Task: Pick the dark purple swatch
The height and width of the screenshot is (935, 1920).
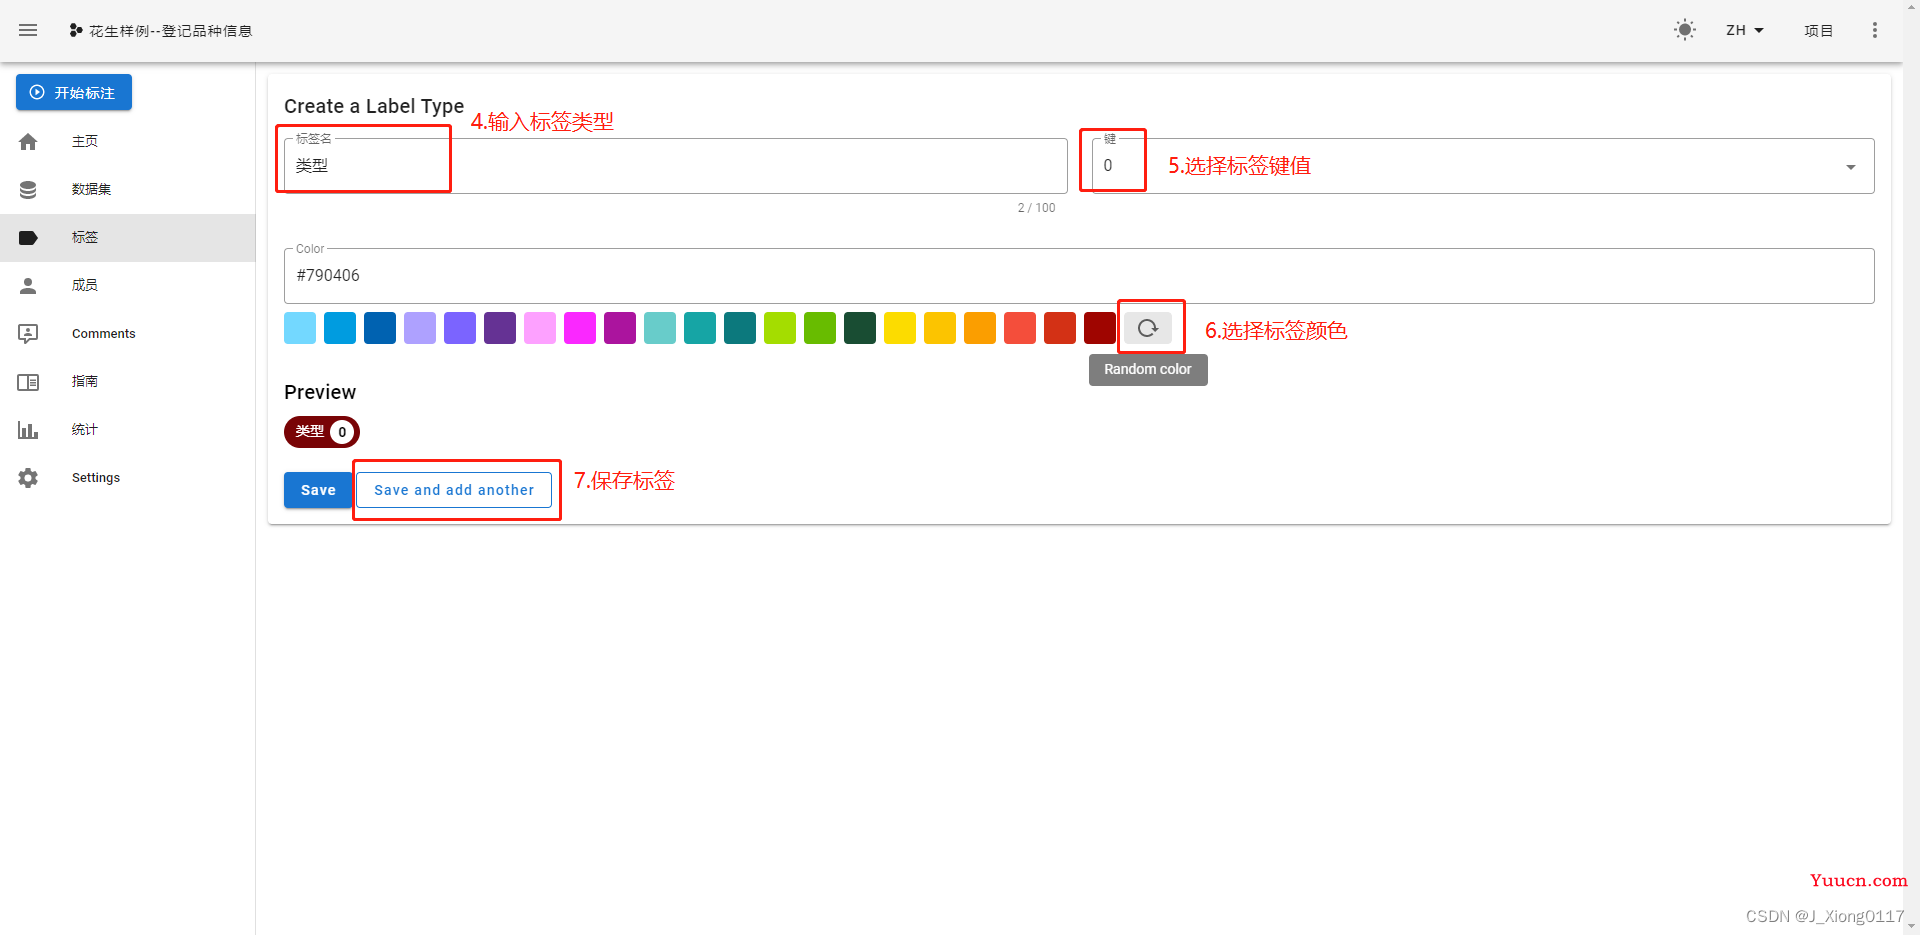Action: 500,328
